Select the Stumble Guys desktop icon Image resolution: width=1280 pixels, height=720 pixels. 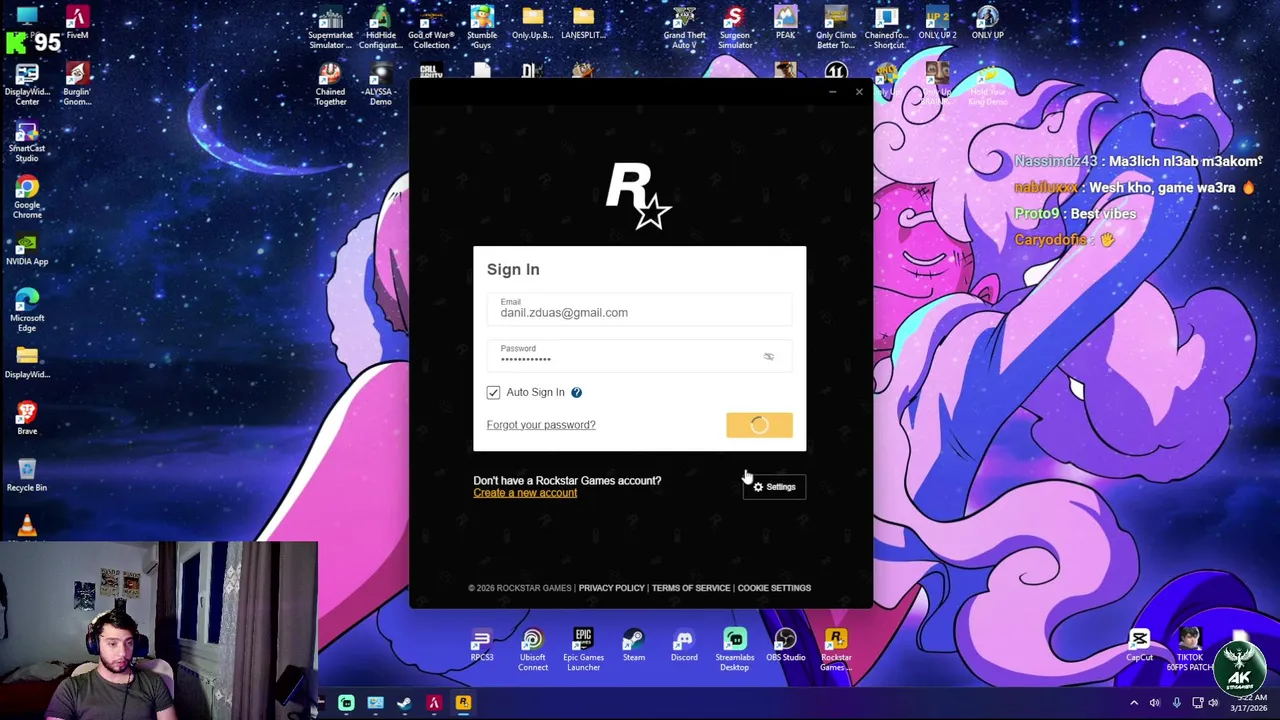pos(481,28)
